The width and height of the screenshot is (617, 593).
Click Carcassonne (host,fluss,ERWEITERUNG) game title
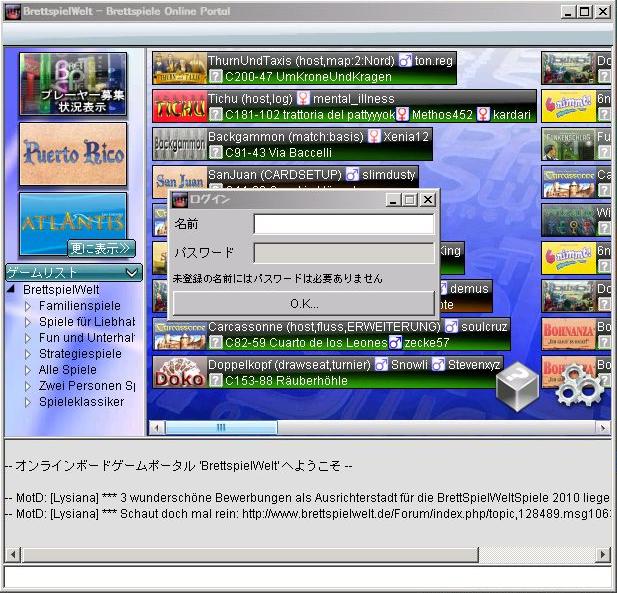click(324, 327)
